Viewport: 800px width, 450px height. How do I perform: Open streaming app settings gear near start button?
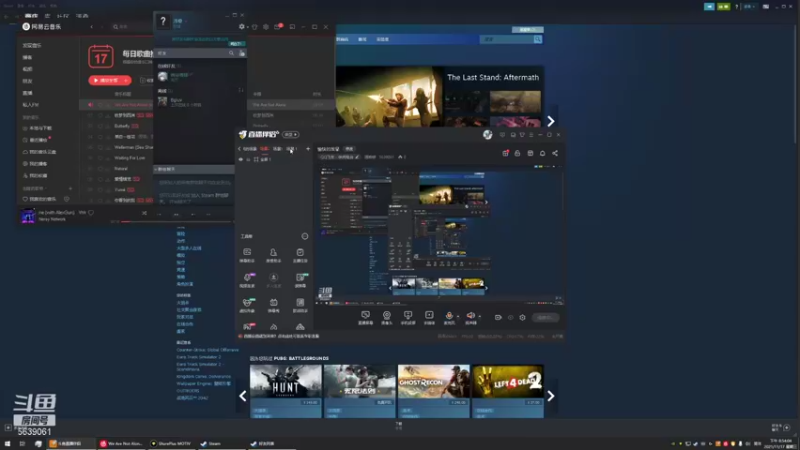tap(522, 317)
